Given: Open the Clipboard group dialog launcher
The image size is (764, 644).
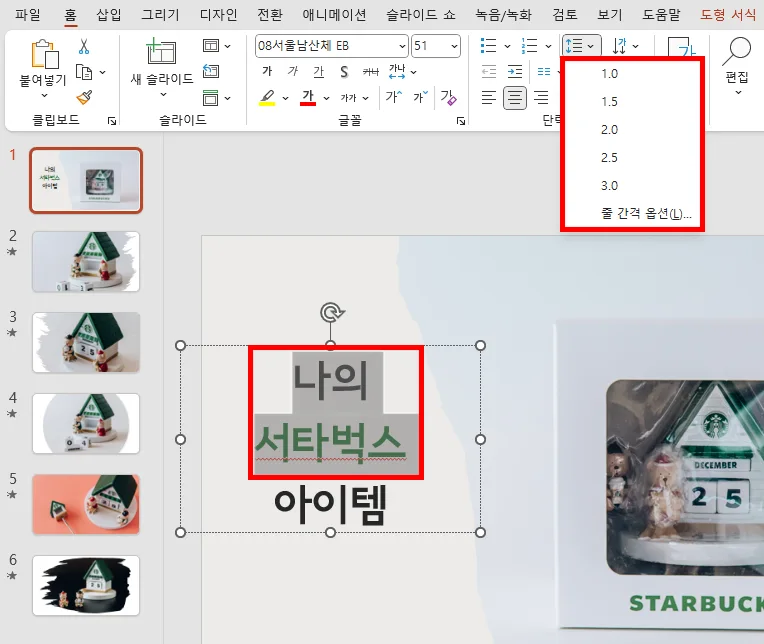Looking at the screenshot, I should tap(112, 121).
